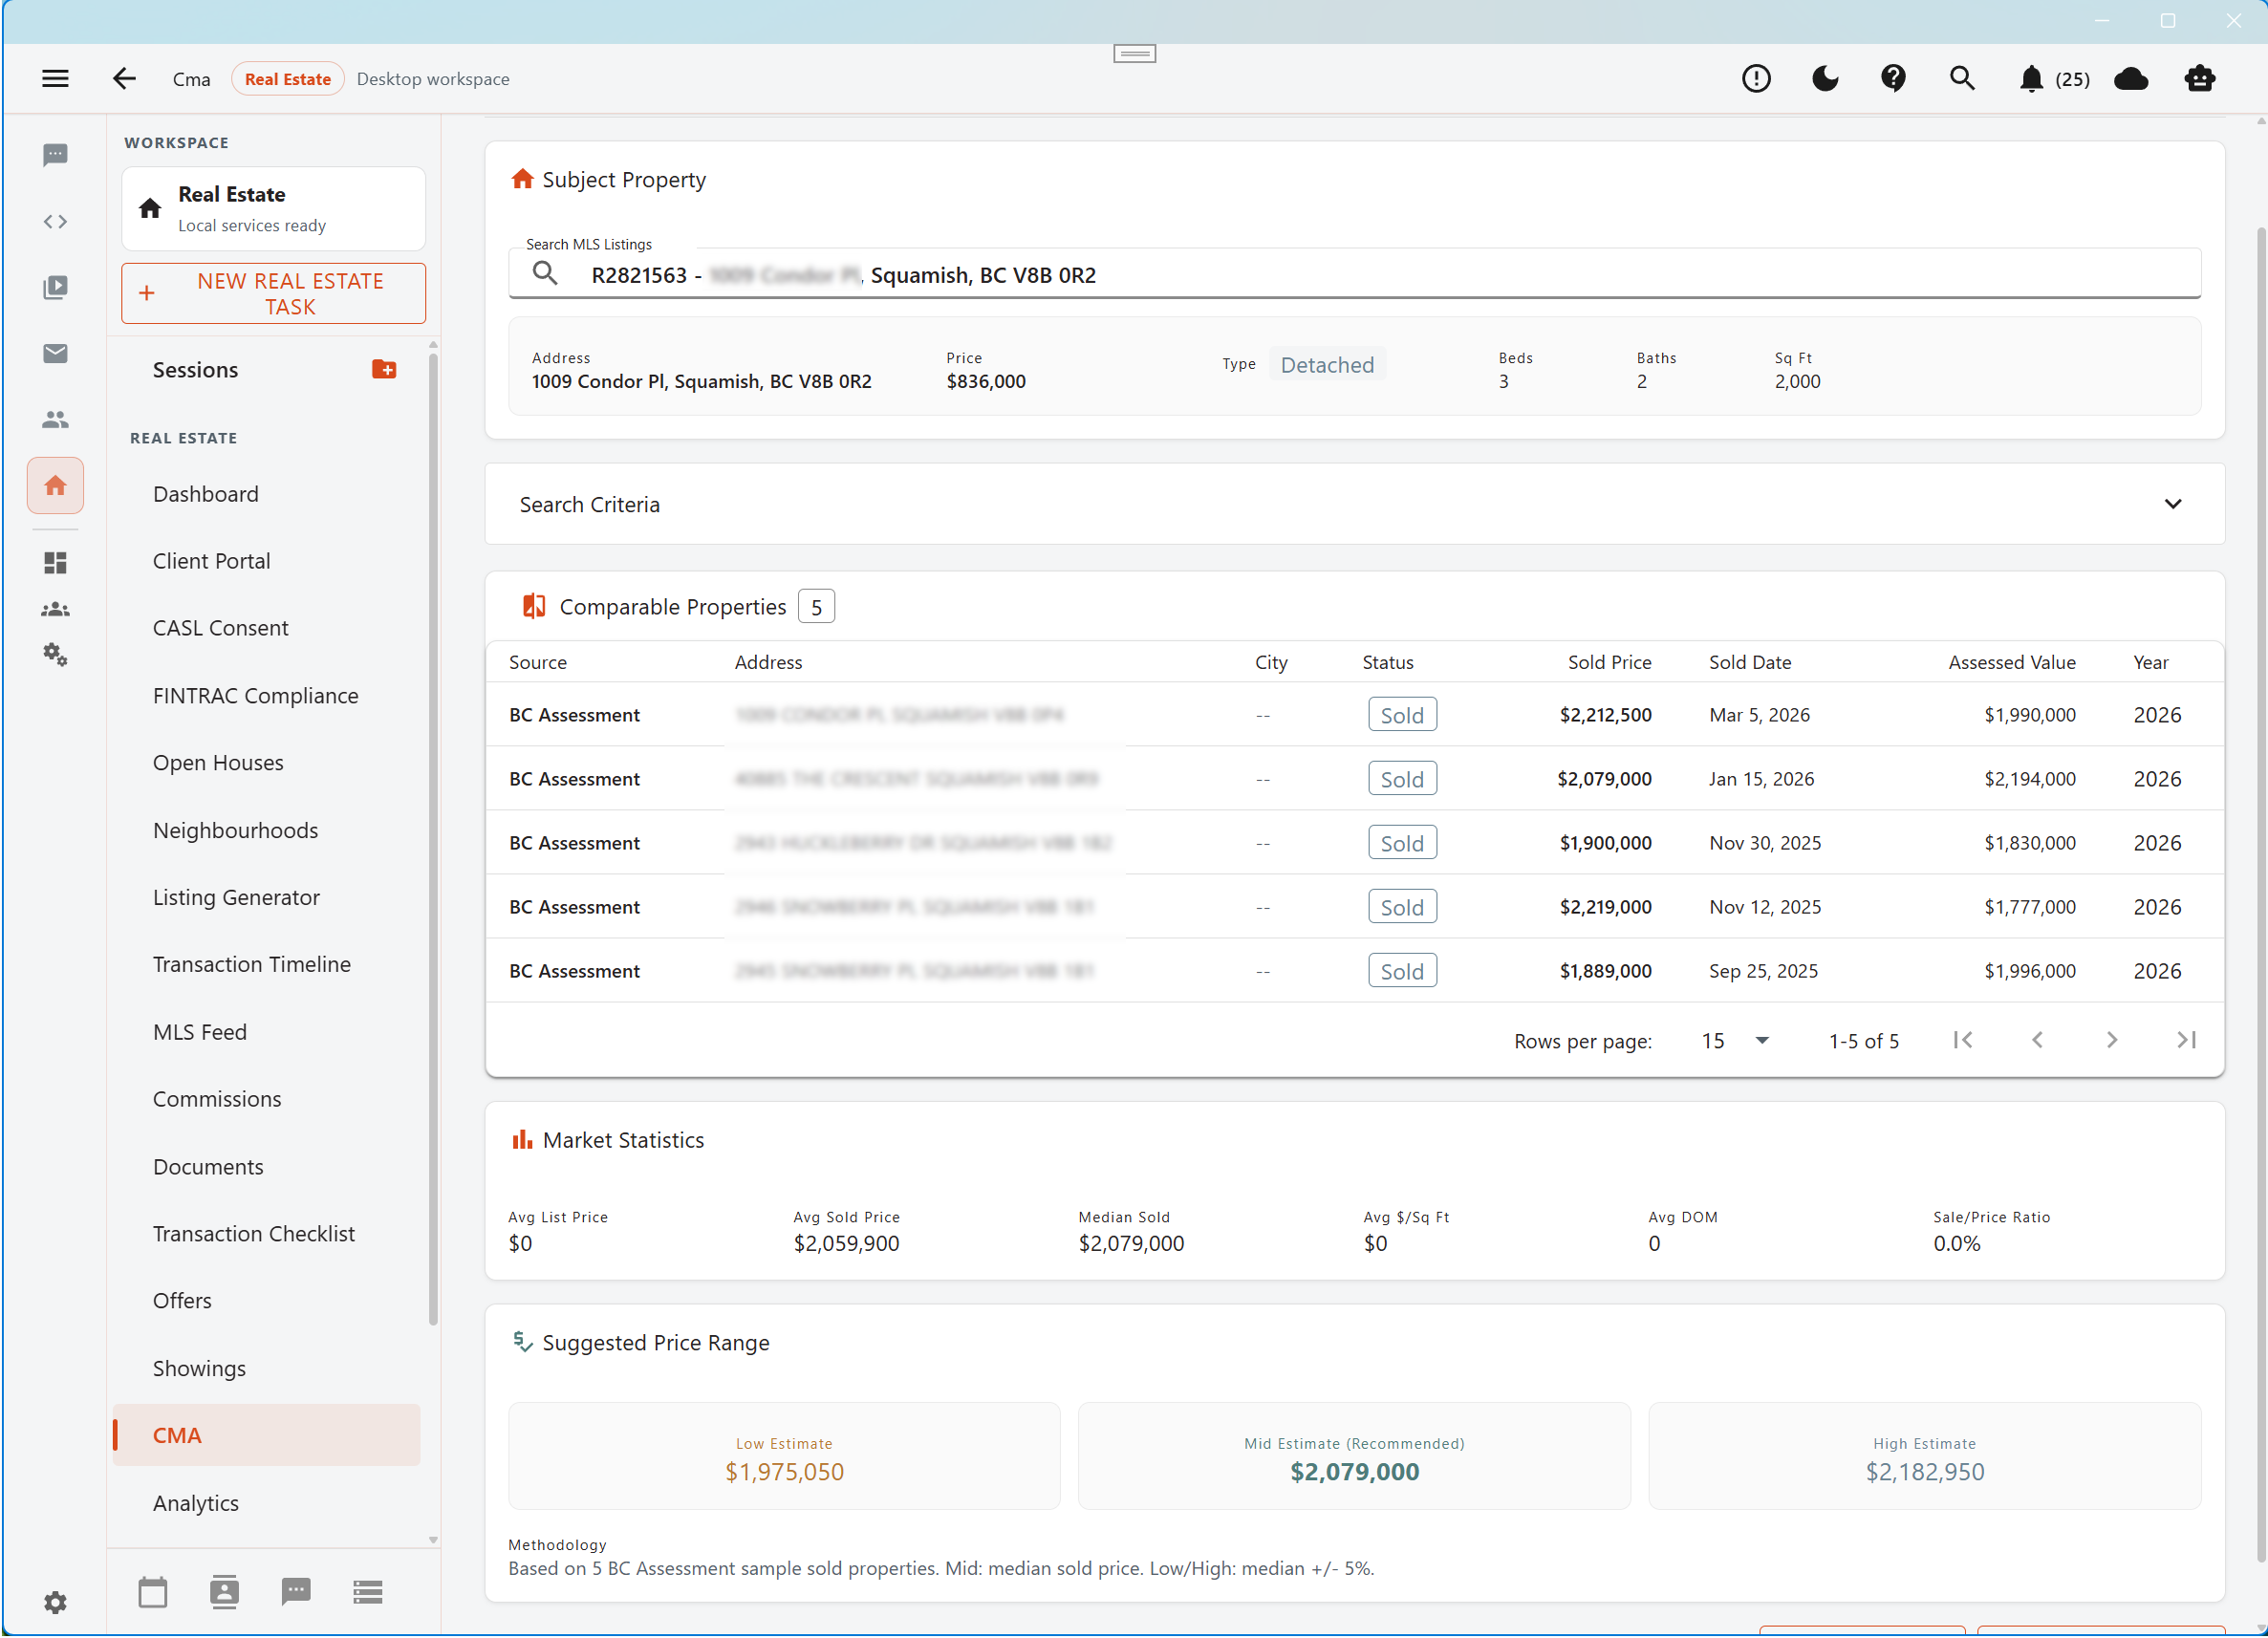Go to previous page of comparables
Image resolution: width=2268 pixels, height=1638 pixels.
click(x=2037, y=1041)
